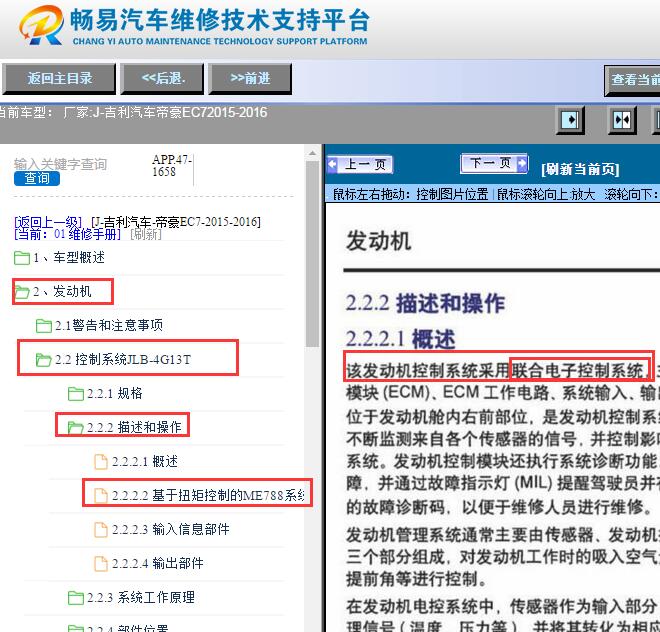
Task: Click the 2.2.2 描述和操作 heading
Action: coord(425,303)
